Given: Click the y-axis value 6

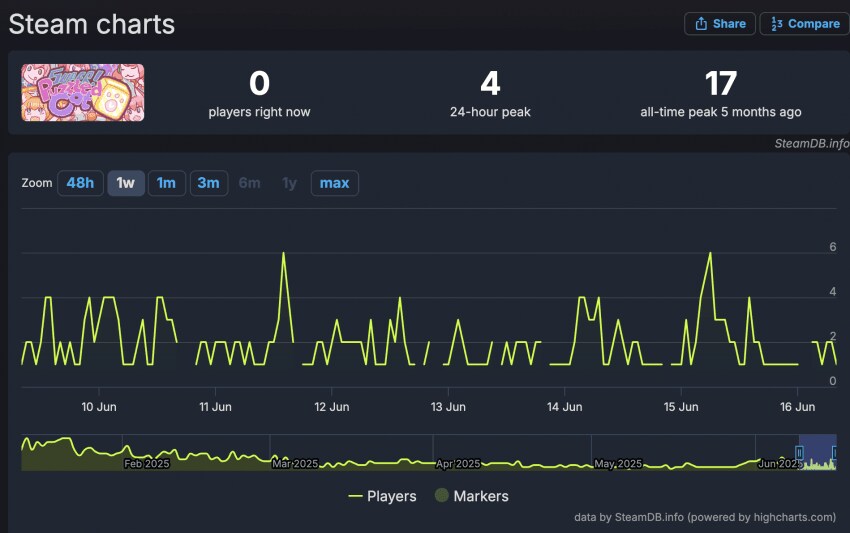Looking at the screenshot, I should pos(833,247).
